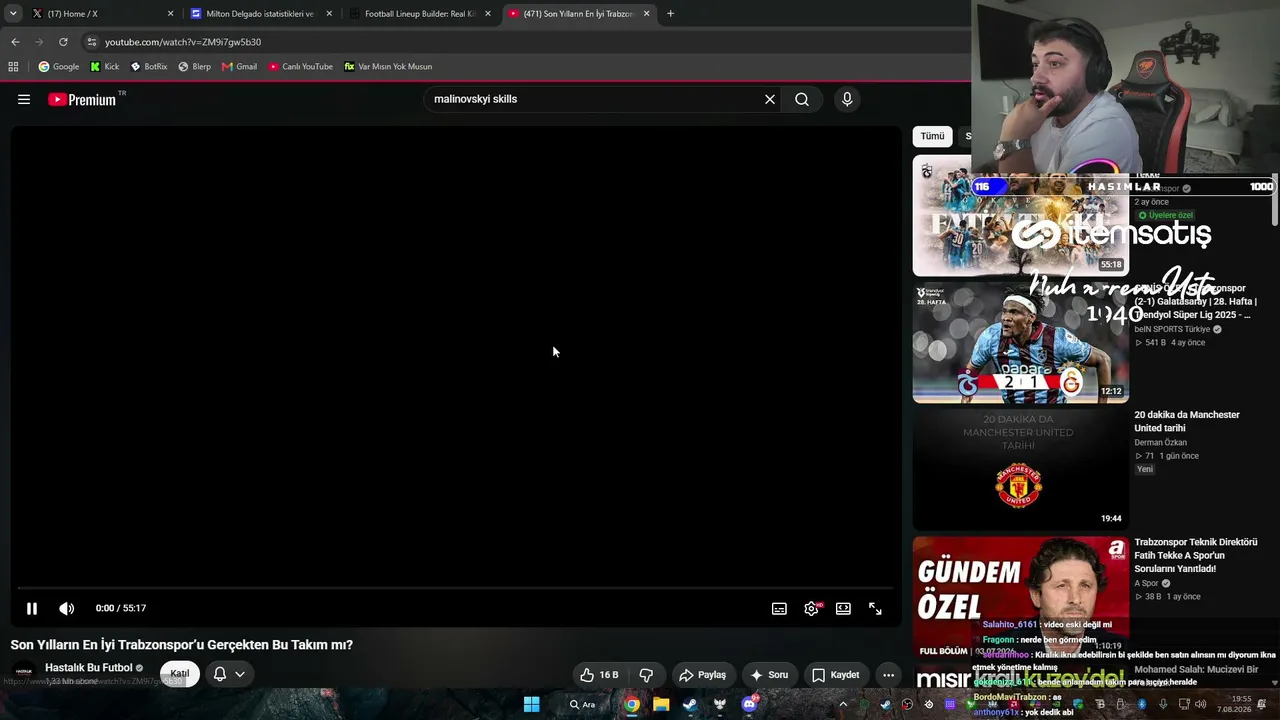This screenshot has height=720, width=1280.
Task: Open a new browser tab
Action: point(670,14)
